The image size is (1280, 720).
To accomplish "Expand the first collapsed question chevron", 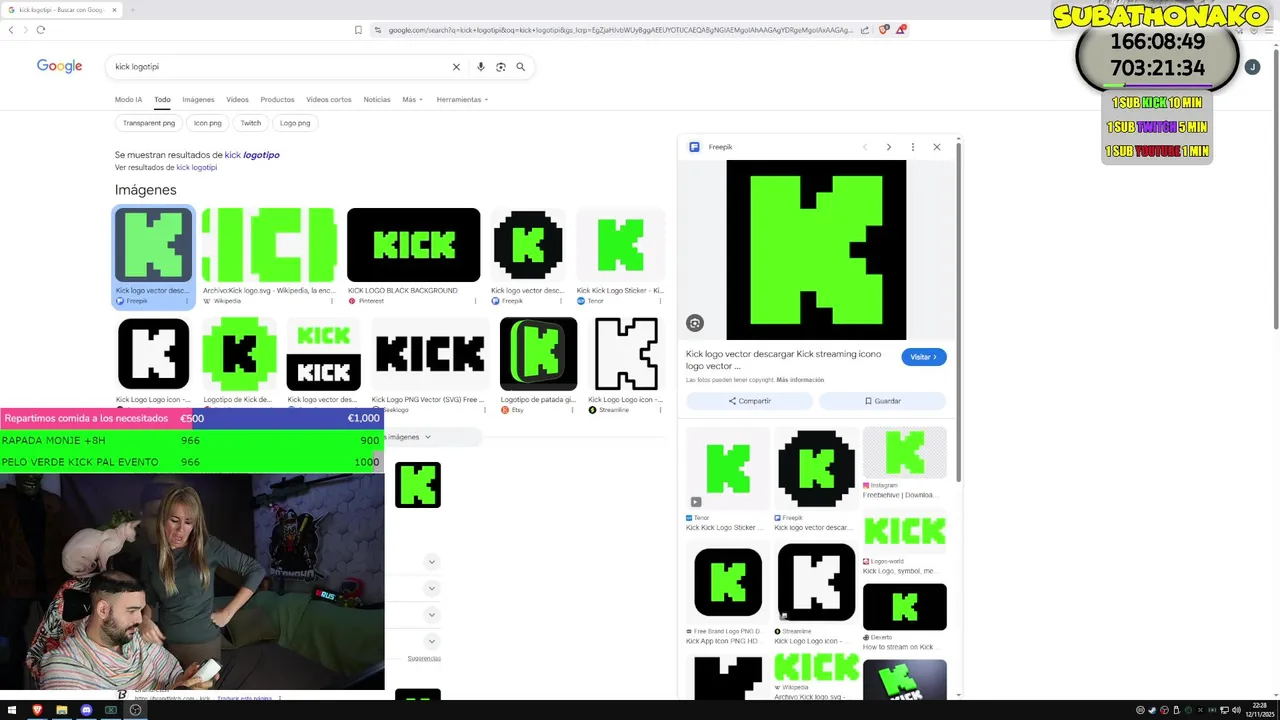I will pos(431,562).
